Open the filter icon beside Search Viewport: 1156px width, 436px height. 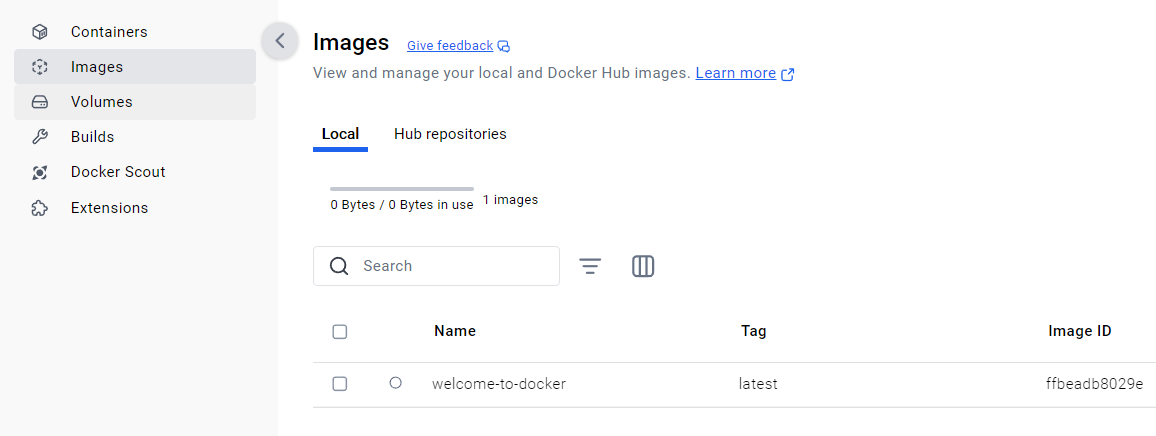tap(591, 266)
